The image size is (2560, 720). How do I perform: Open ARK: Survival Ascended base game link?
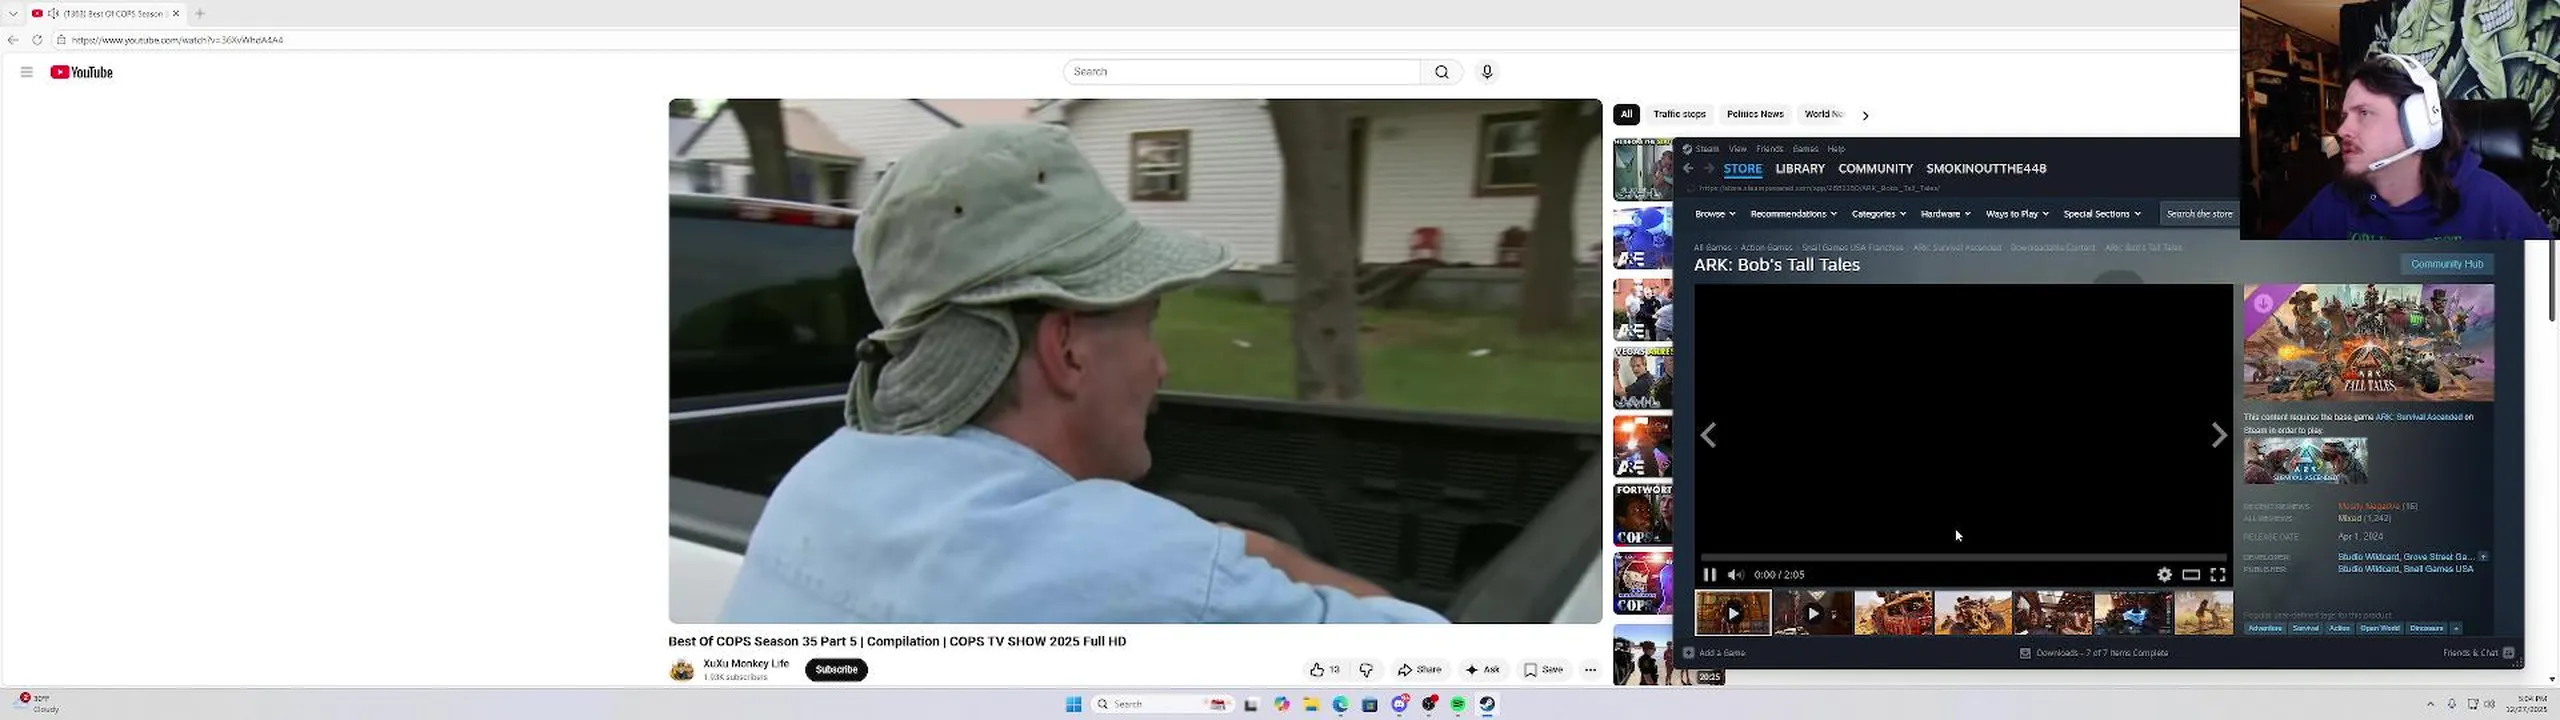(2419, 417)
